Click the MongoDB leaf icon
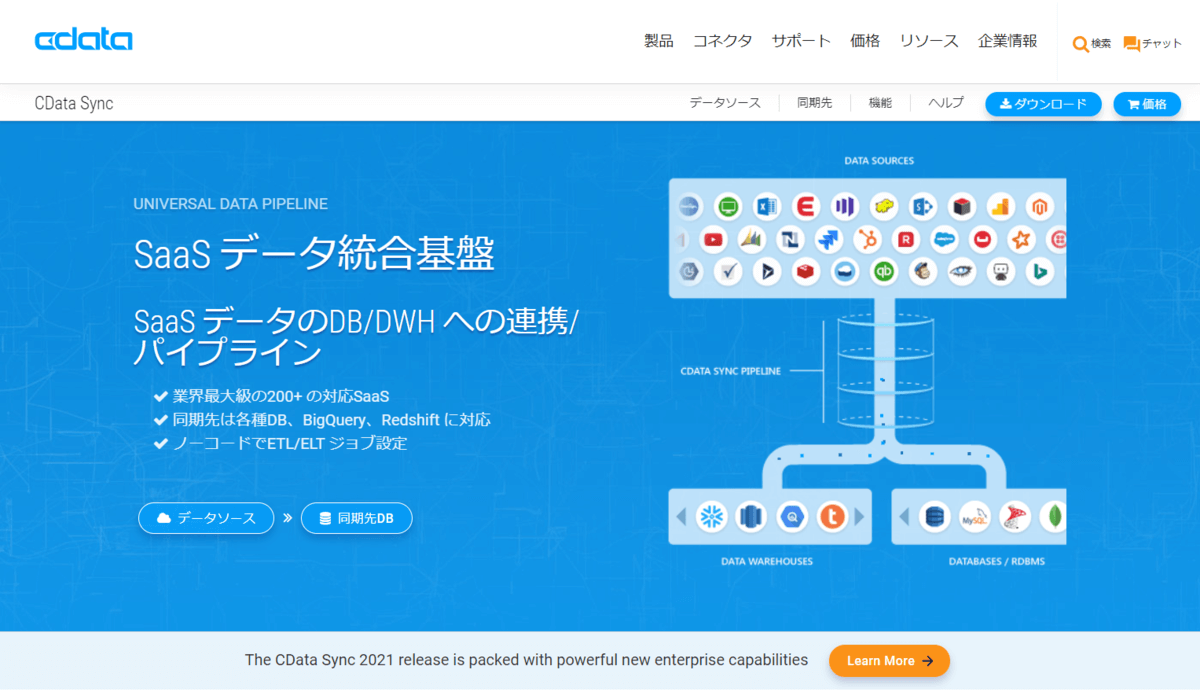 click(x=1053, y=516)
